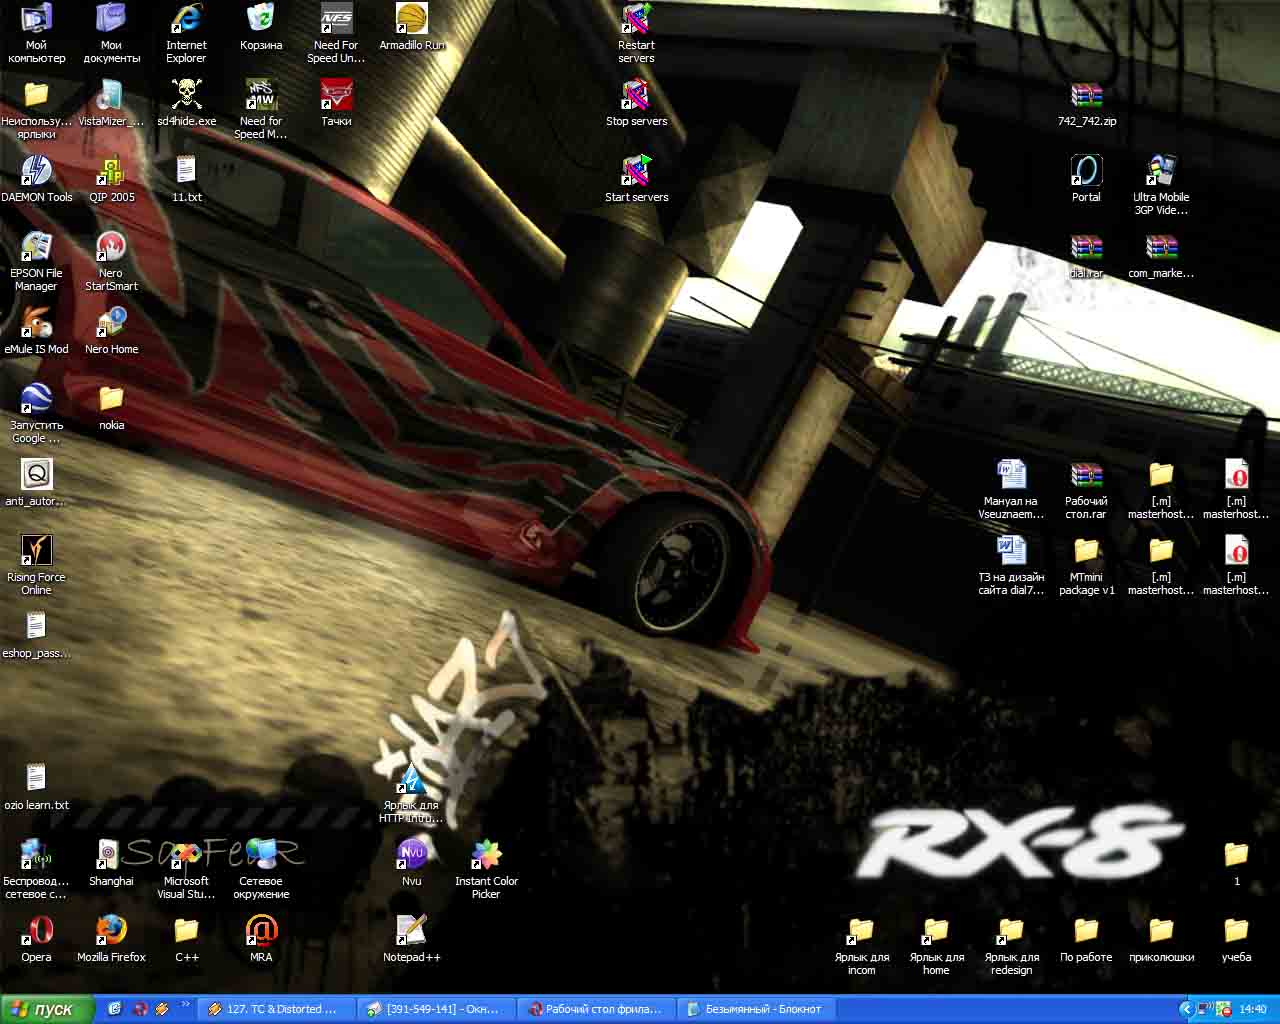Launch the Notepad++ shortcut
Image resolution: width=1280 pixels, height=1024 pixels.
[411, 940]
